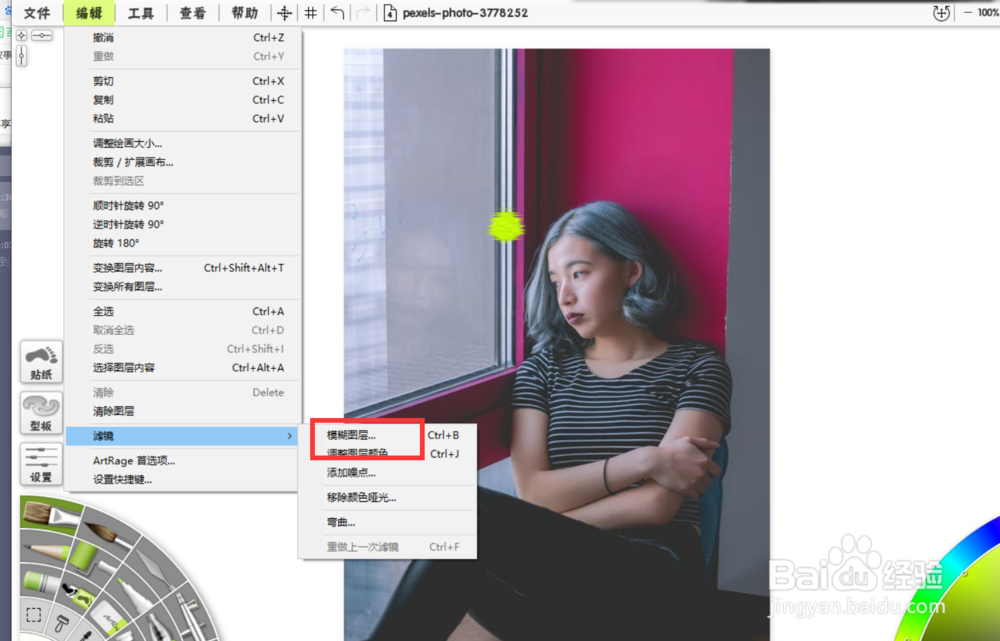Choose 粘贴 from the Edit menu
Image resolution: width=1000 pixels, height=641 pixels.
tap(182, 118)
